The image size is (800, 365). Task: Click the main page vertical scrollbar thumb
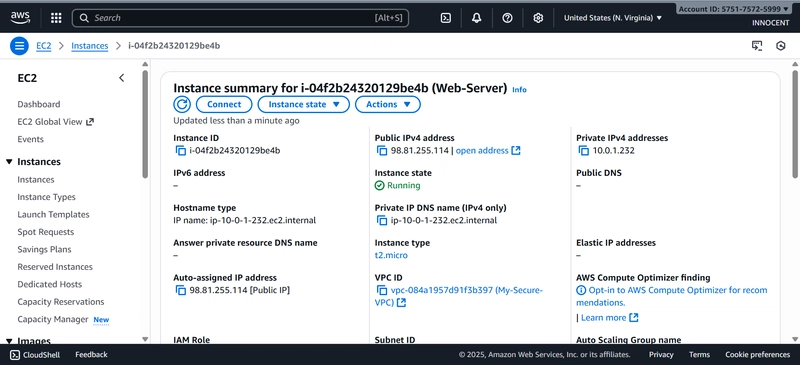(795, 124)
